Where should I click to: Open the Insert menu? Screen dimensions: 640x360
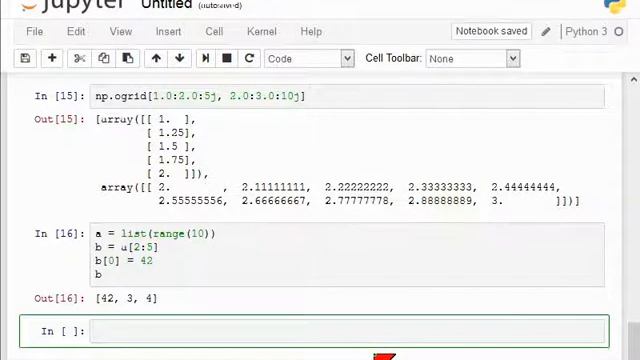(168, 31)
